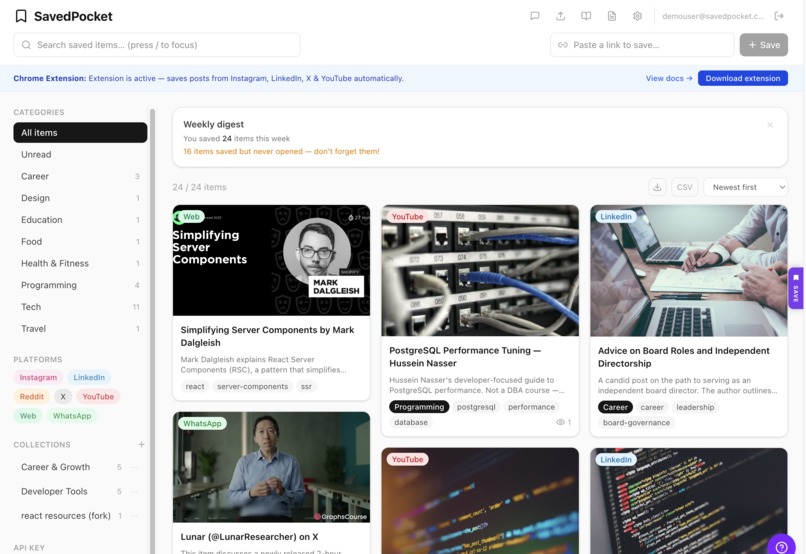Click the purple SAVE side tab
This screenshot has height=554, width=806.
796,288
